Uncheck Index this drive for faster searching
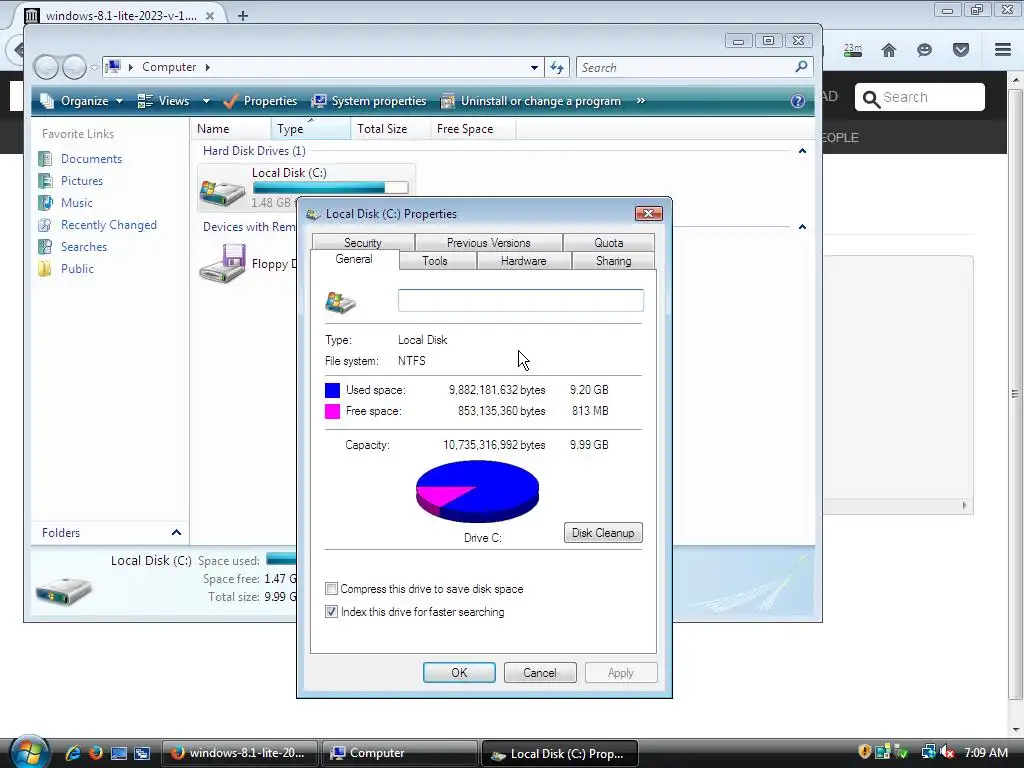The image size is (1024, 768). (x=332, y=612)
